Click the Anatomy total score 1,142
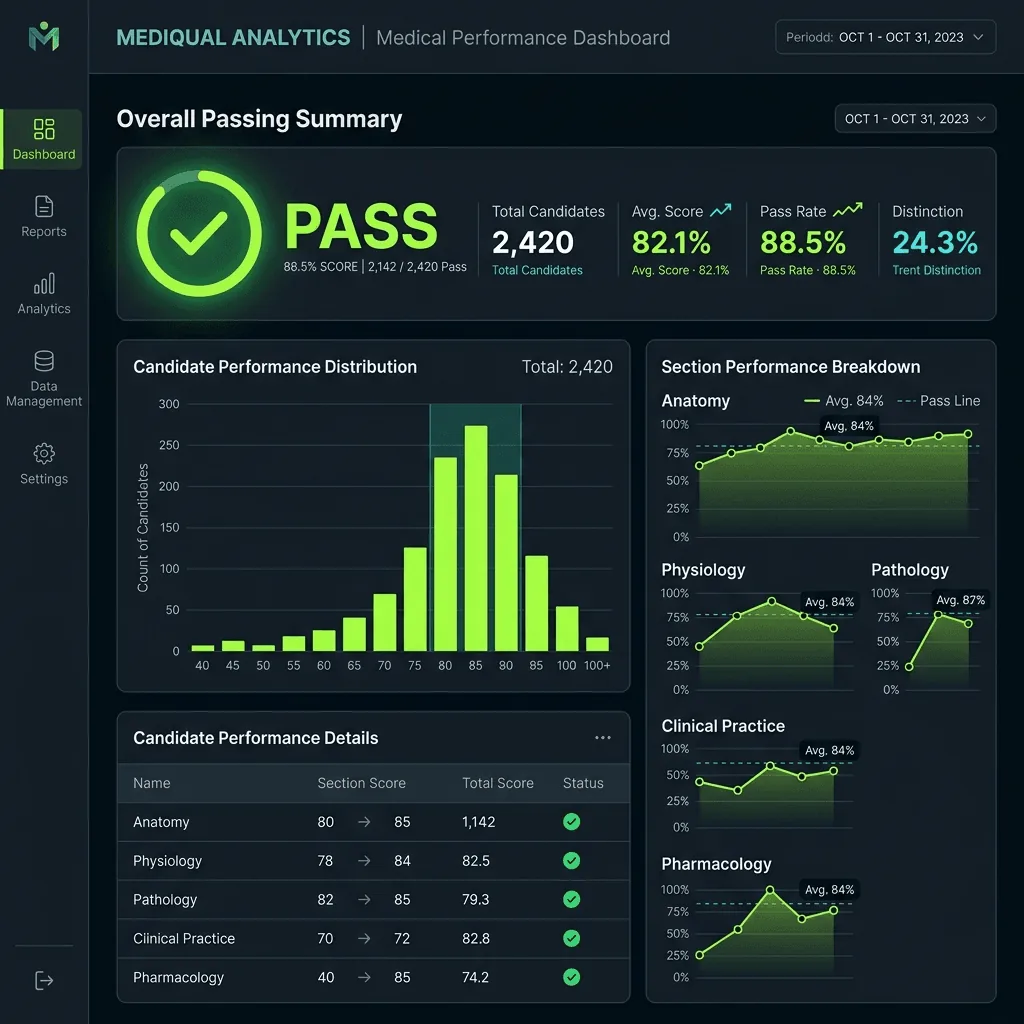This screenshot has width=1024, height=1024. 479,822
